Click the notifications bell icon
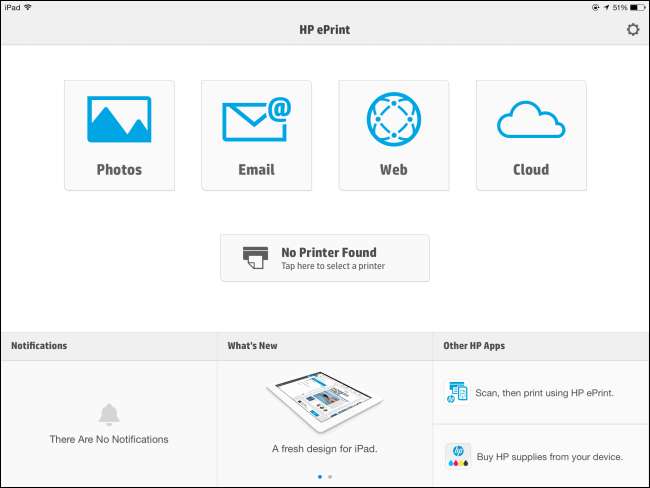The width and height of the screenshot is (650, 488). (109, 414)
